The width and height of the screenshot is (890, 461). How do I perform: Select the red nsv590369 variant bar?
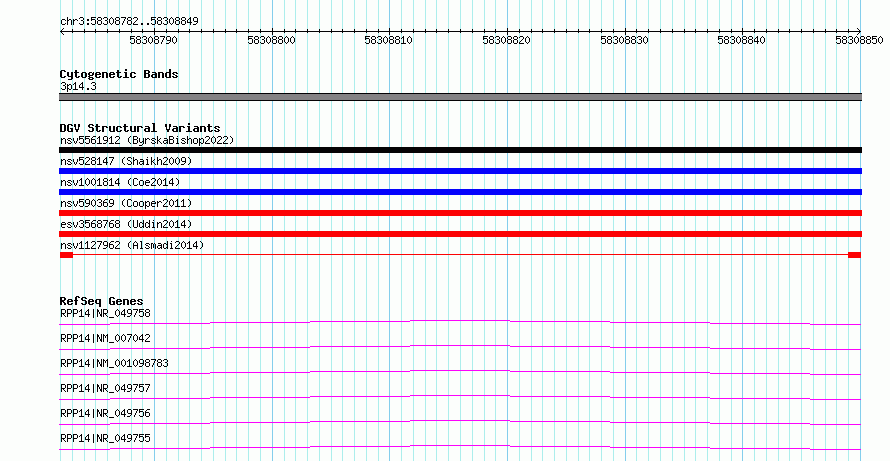click(x=460, y=213)
